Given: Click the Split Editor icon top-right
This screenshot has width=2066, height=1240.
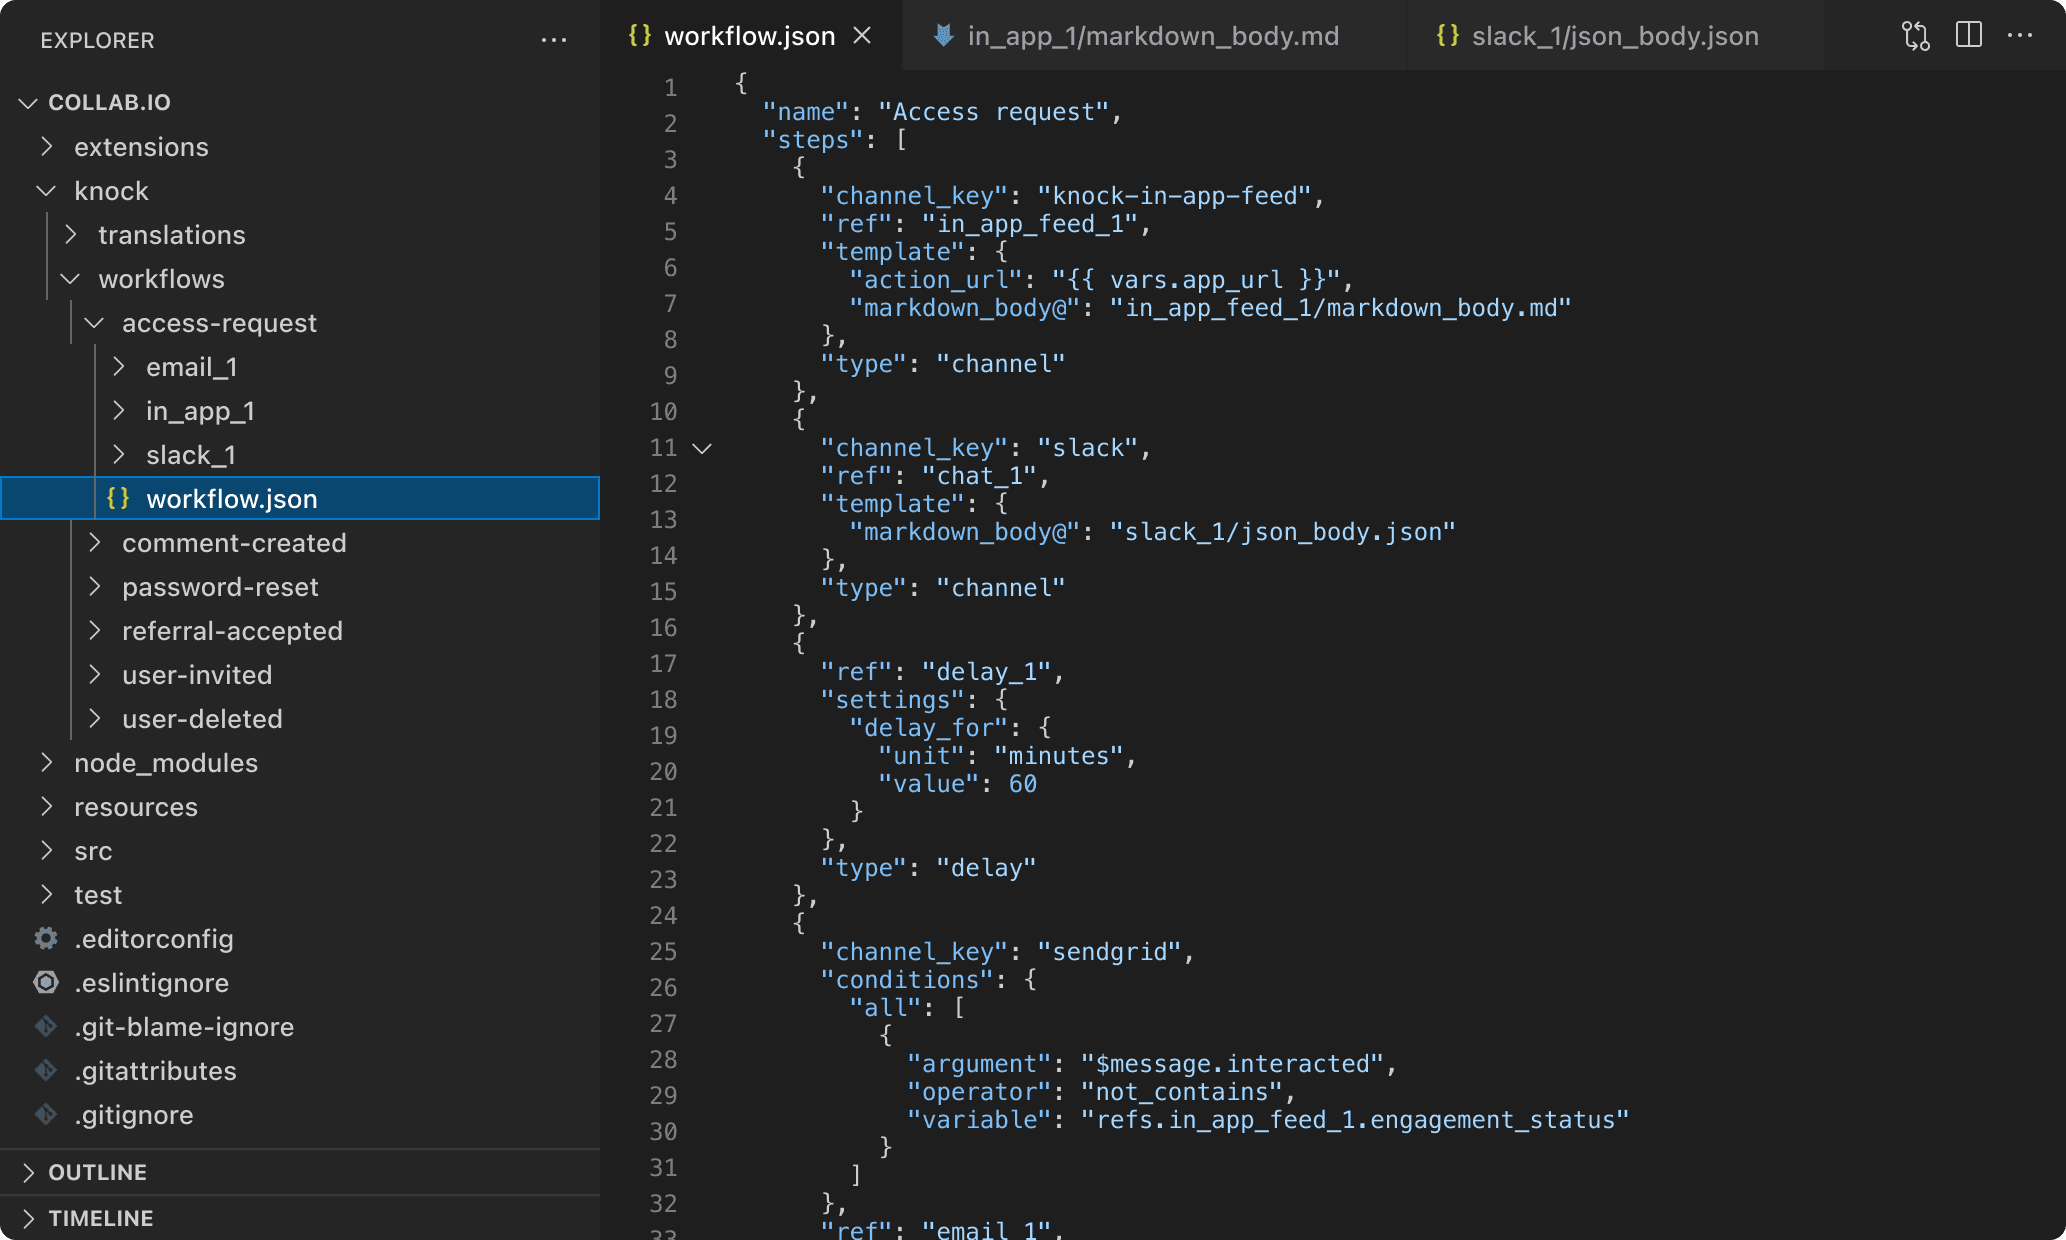Looking at the screenshot, I should pyautogui.click(x=1969, y=35).
